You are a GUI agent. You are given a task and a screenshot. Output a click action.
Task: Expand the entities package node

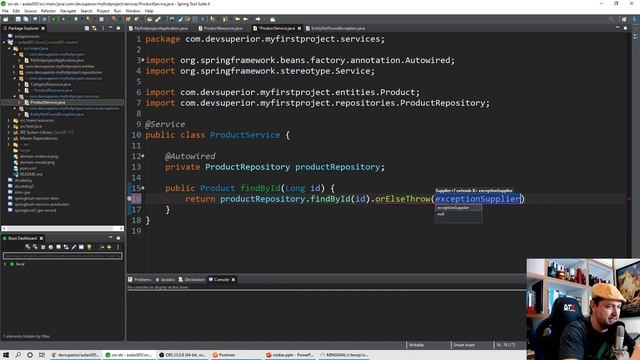click(14, 67)
